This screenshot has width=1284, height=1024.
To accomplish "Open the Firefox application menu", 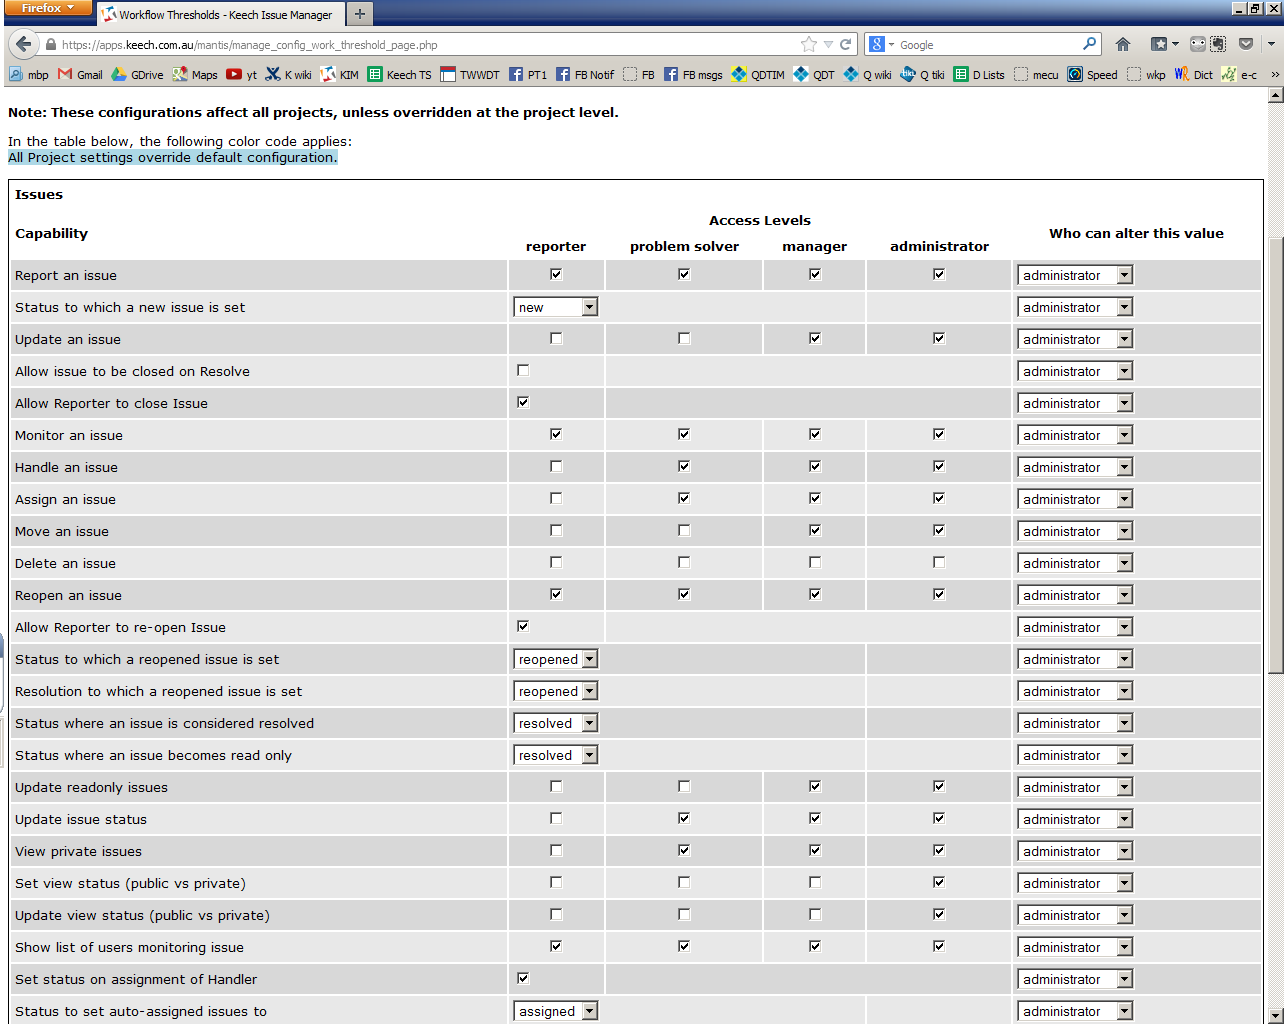I will 47,9.
